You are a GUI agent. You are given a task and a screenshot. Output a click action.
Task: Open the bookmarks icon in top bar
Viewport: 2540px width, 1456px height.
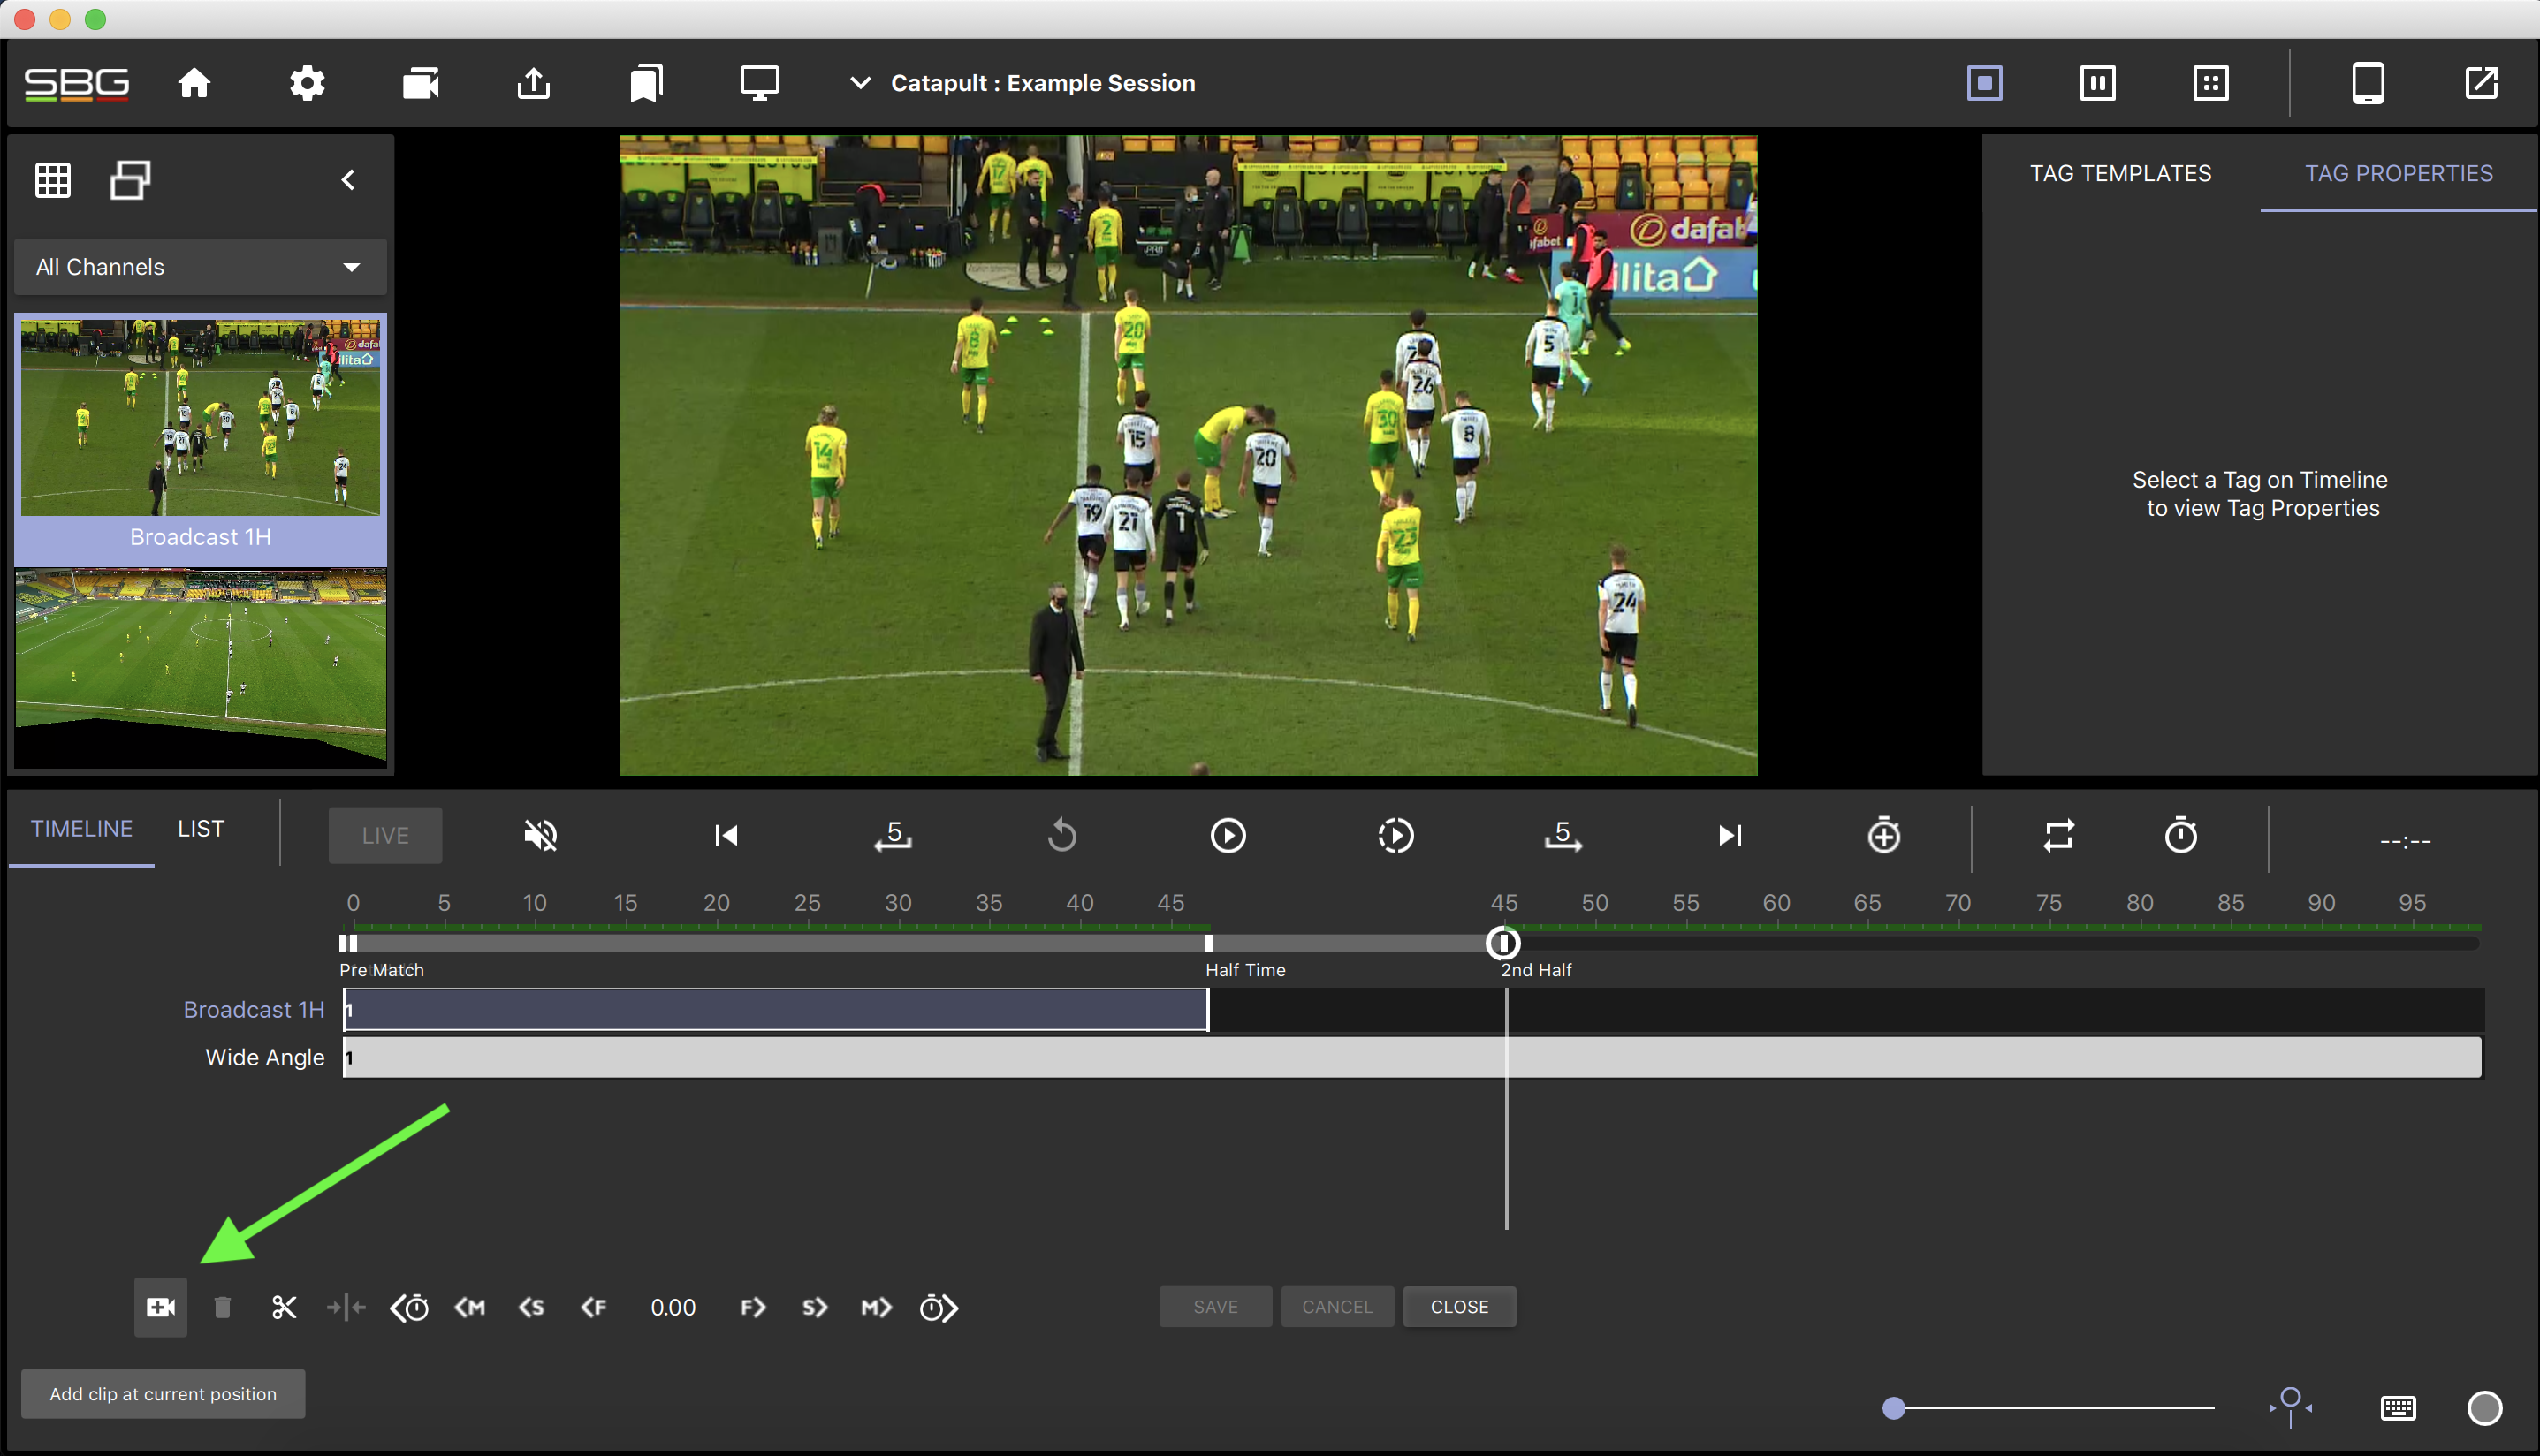[x=646, y=83]
